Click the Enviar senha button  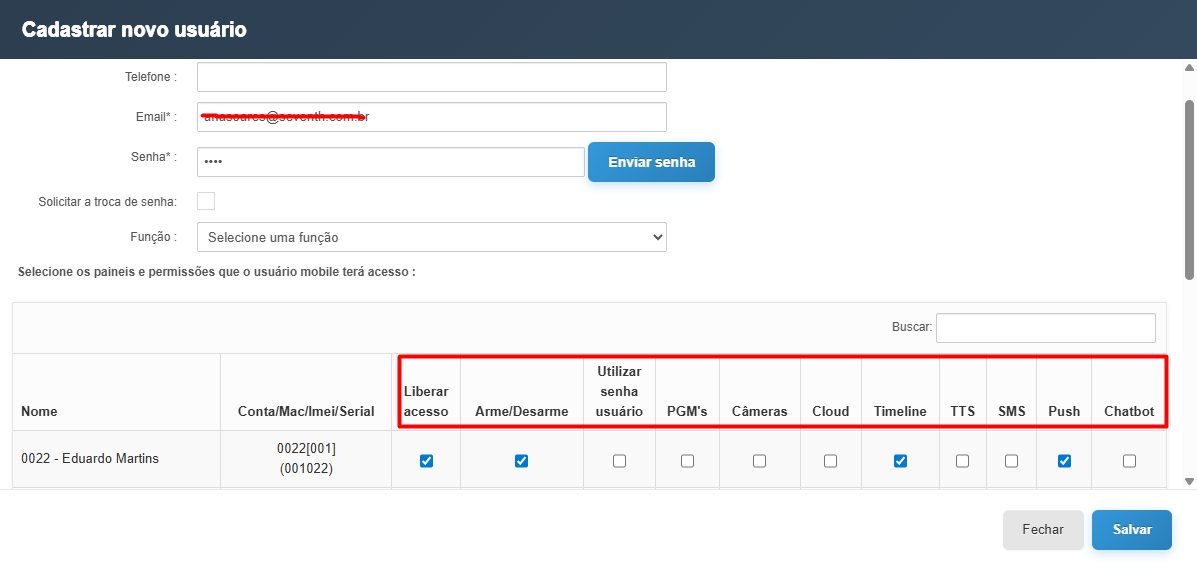651,162
